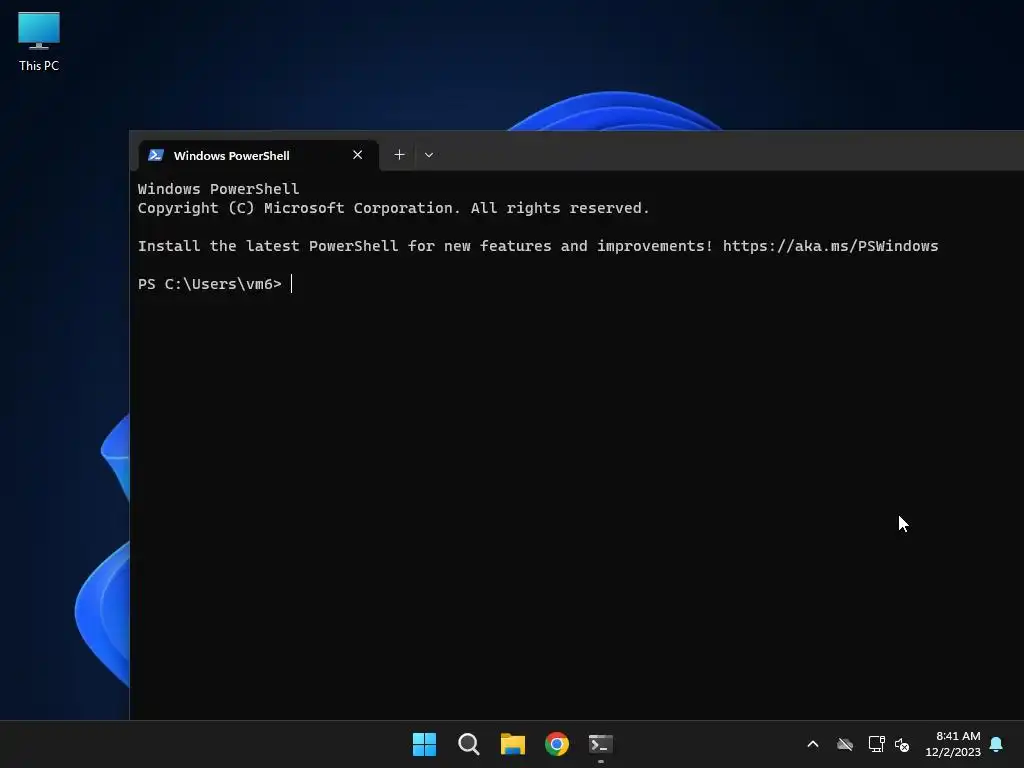The height and width of the screenshot is (768, 1024).
Task: Click "Install the latest PowerShell" text
Action: (268, 246)
